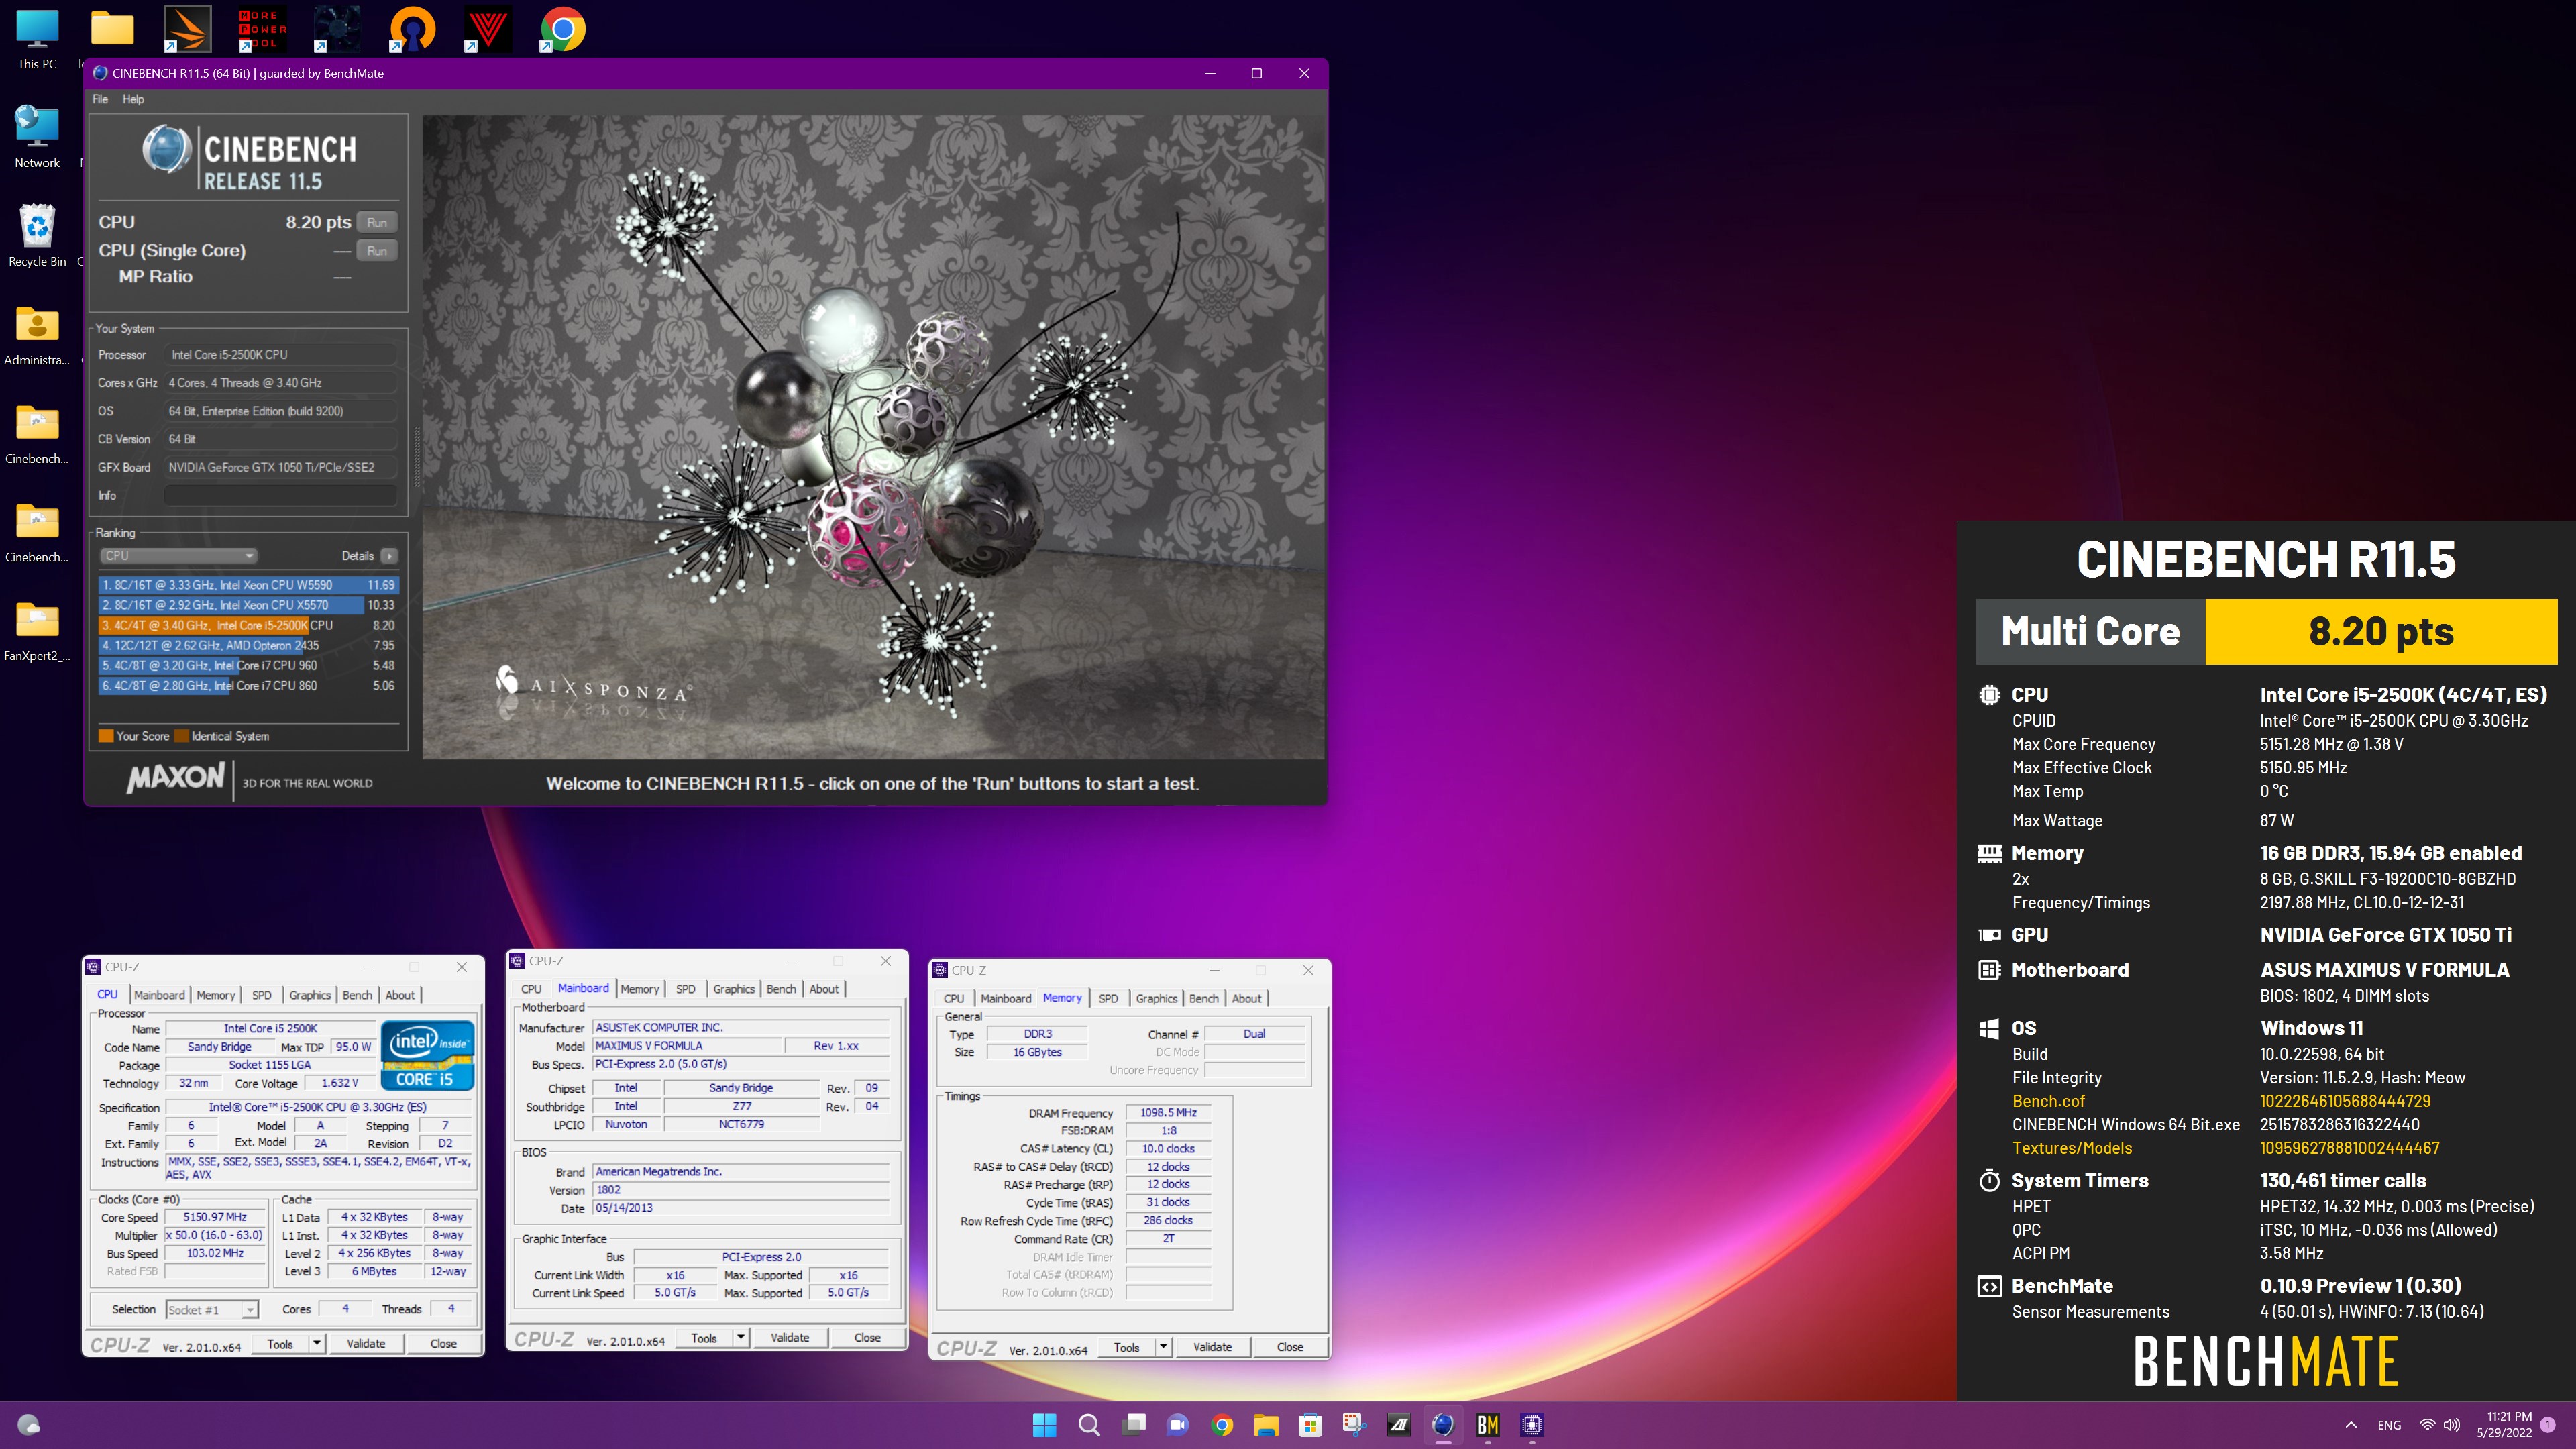The height and width of the screenshot is (1449, 2576).
Task: Click Validate in CPU-Z CPU window
Action: (x=366, y=1344)
